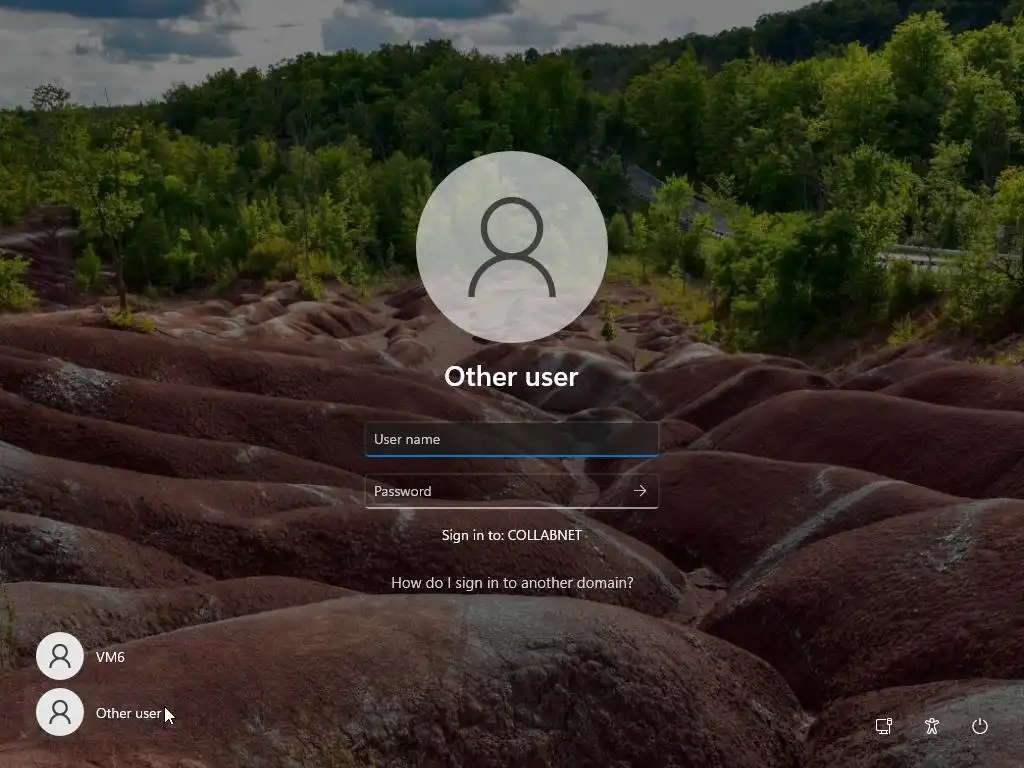The width and height of the screenshot is (1024, 768).
Task: Select the Other user label in account list
Action: tap(129, 713)
